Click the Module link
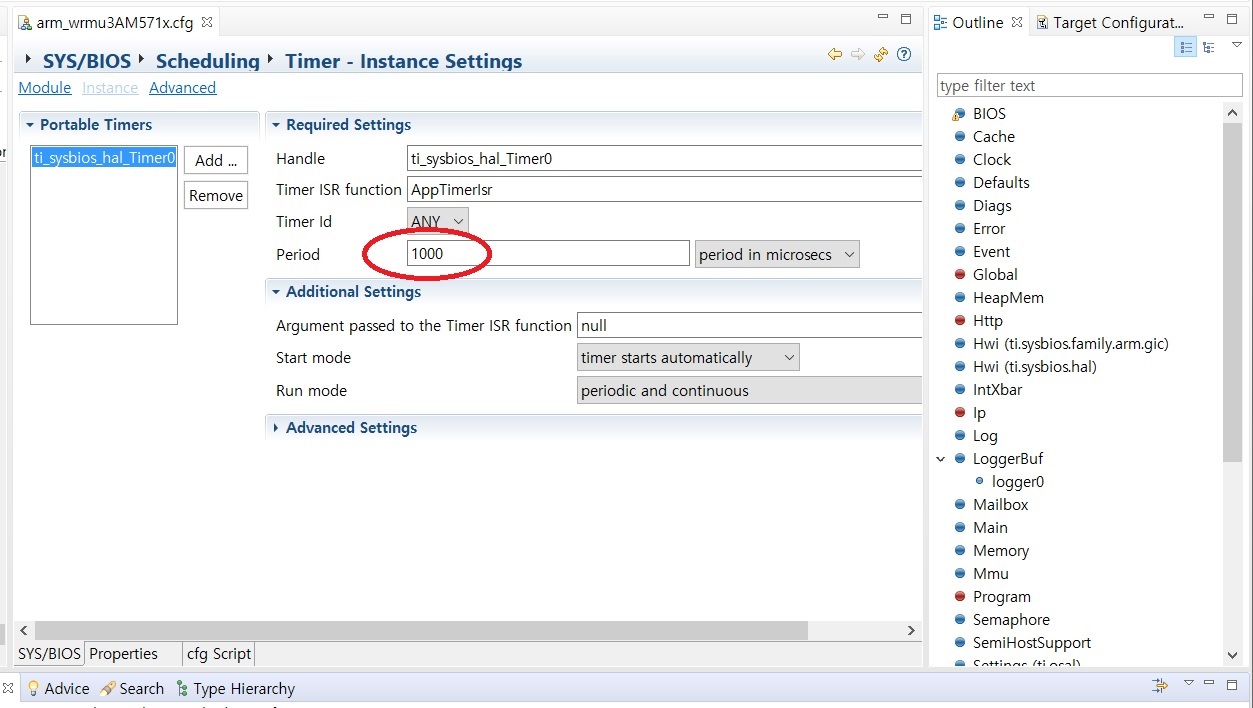Image resolution: width=1253 pixels, height=708 pixels. point(45,88)
